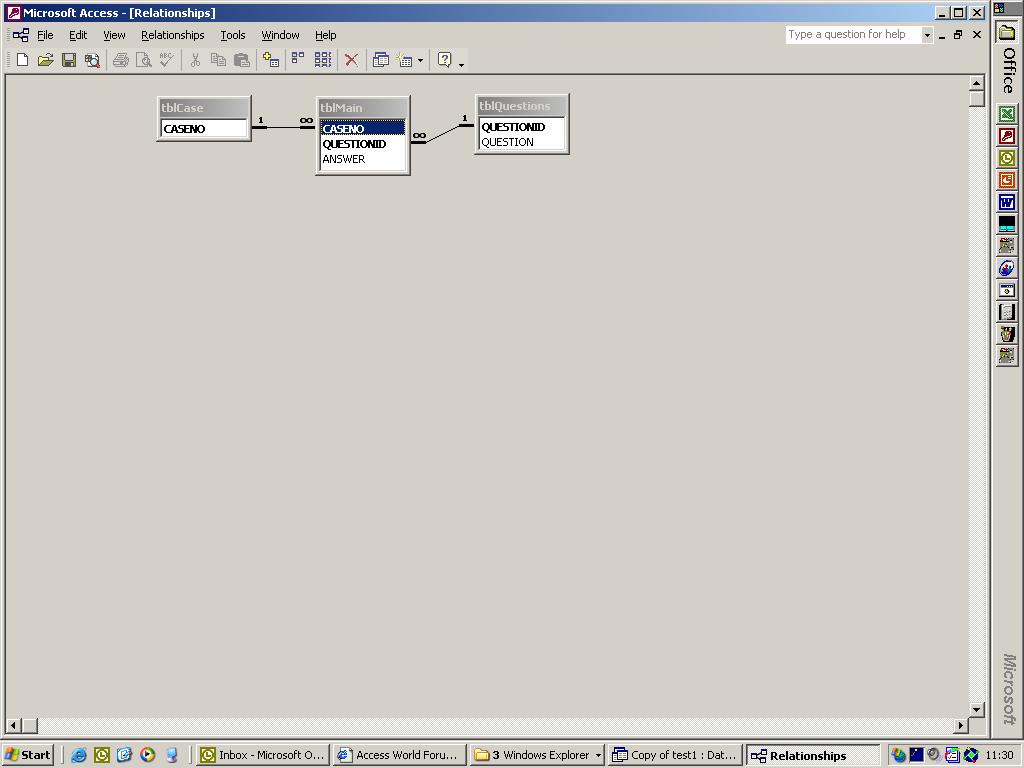Image resolution: width=1024 pixels, height=768 pixels.
Task: Select the highlighted CASENO field in tblMain
Action: (x=362, y=129)
